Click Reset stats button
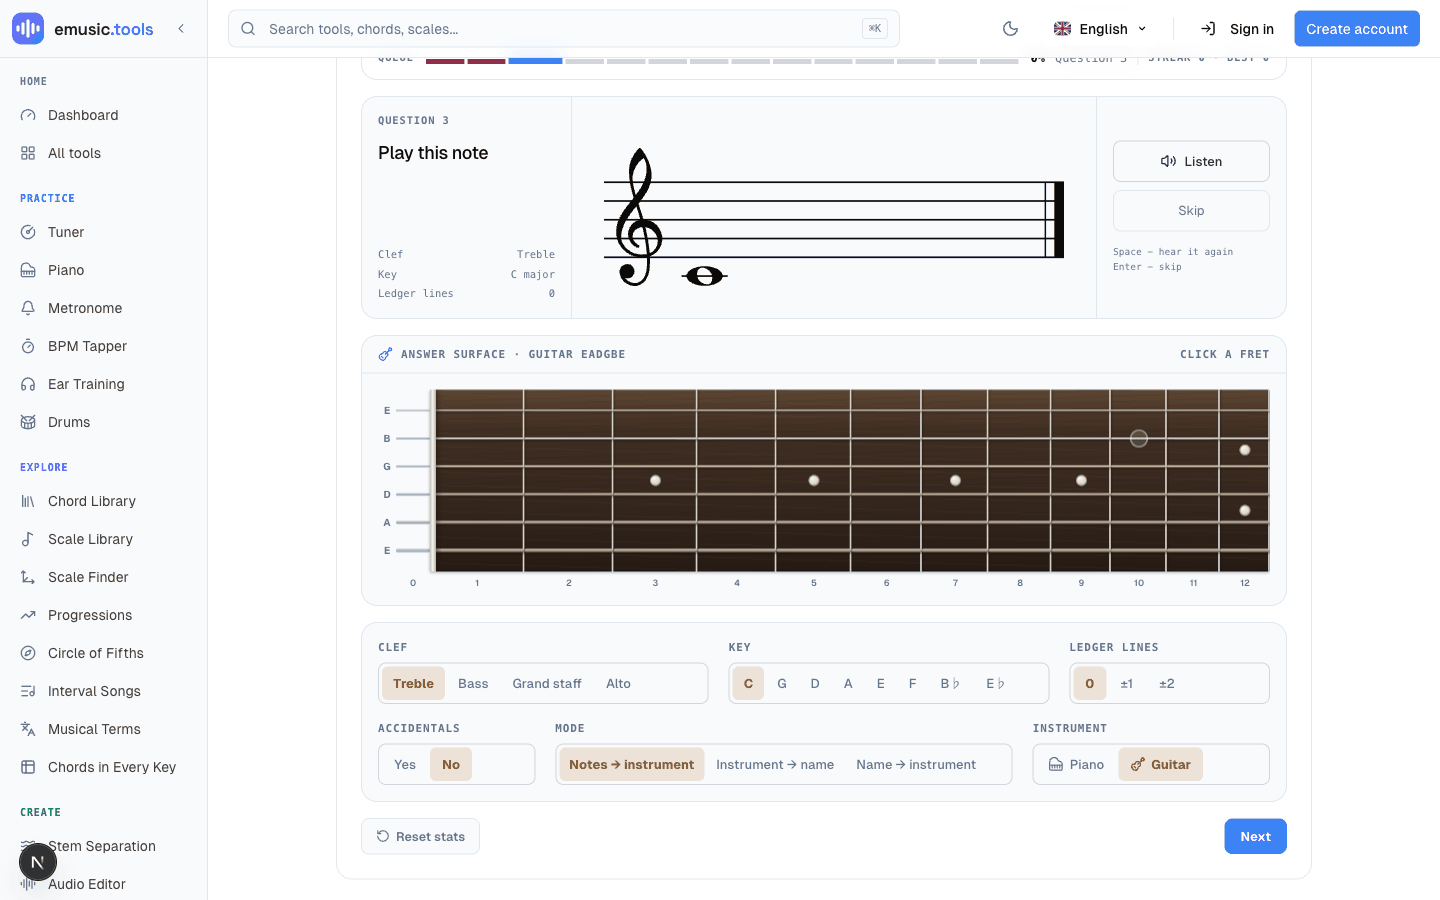 tap(420, 837)
